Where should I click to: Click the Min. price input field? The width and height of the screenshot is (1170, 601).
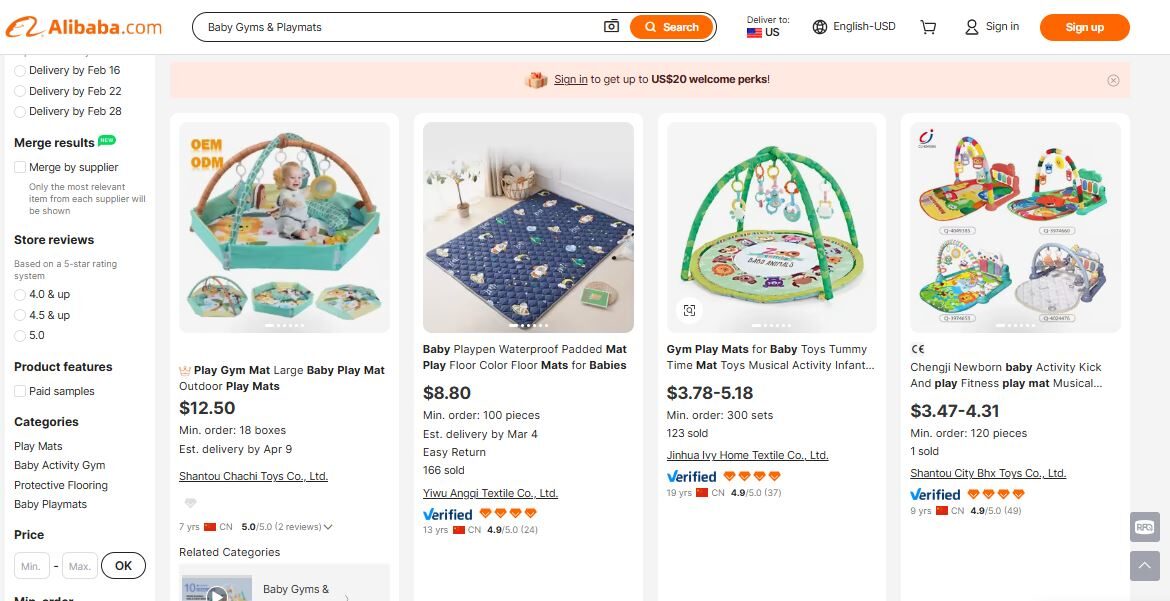tap(31, 566)
